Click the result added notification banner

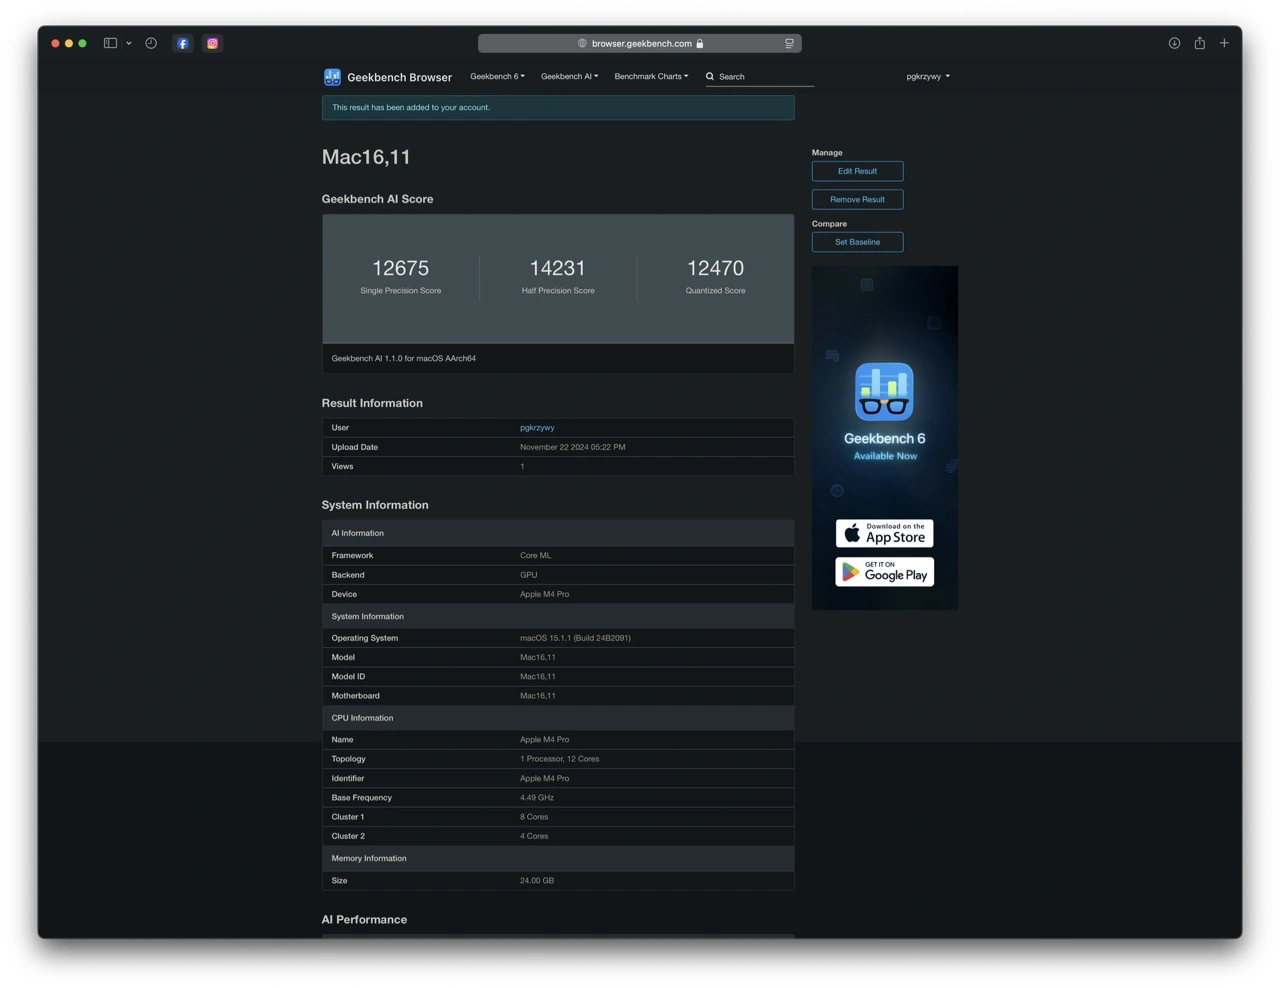click(x=558, y=107)
